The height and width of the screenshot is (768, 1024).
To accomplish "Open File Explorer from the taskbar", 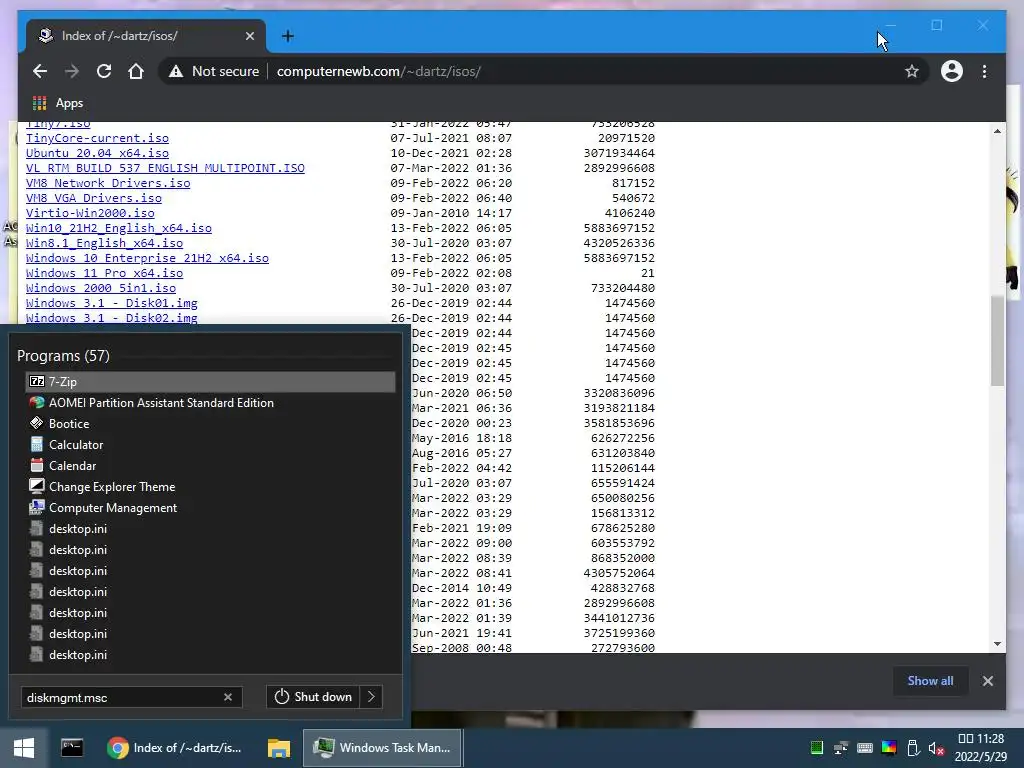I will click(279, 748).
